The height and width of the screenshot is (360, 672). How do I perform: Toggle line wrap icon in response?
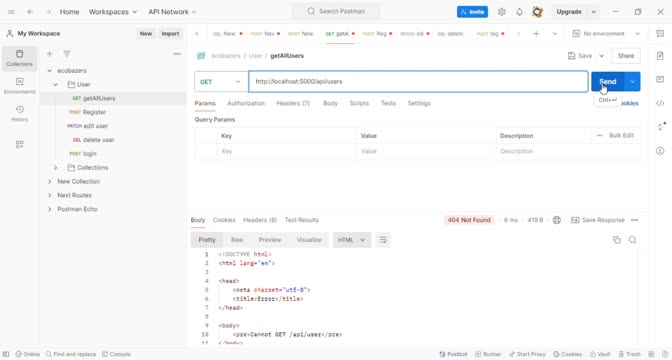point(383,240)
